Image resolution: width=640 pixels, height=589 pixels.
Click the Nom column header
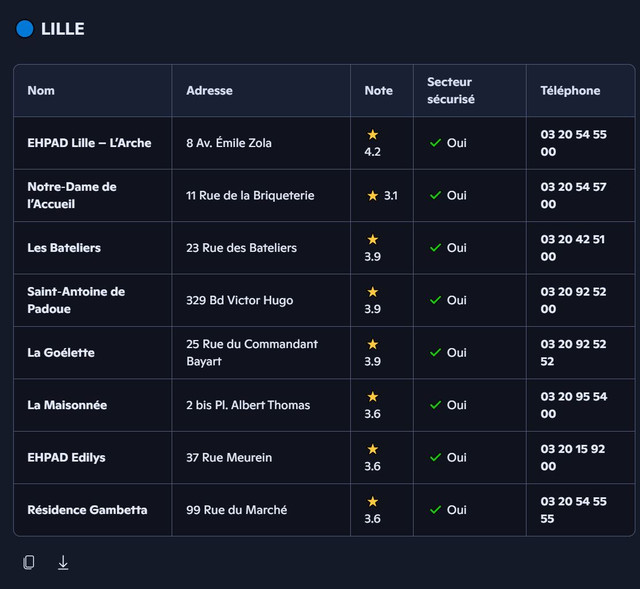point(41,91)
